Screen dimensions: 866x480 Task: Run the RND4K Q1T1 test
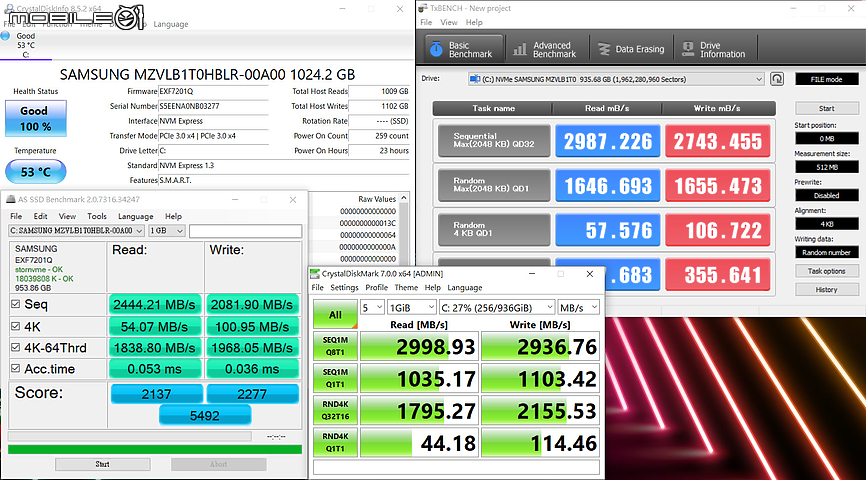click(335, 442)
